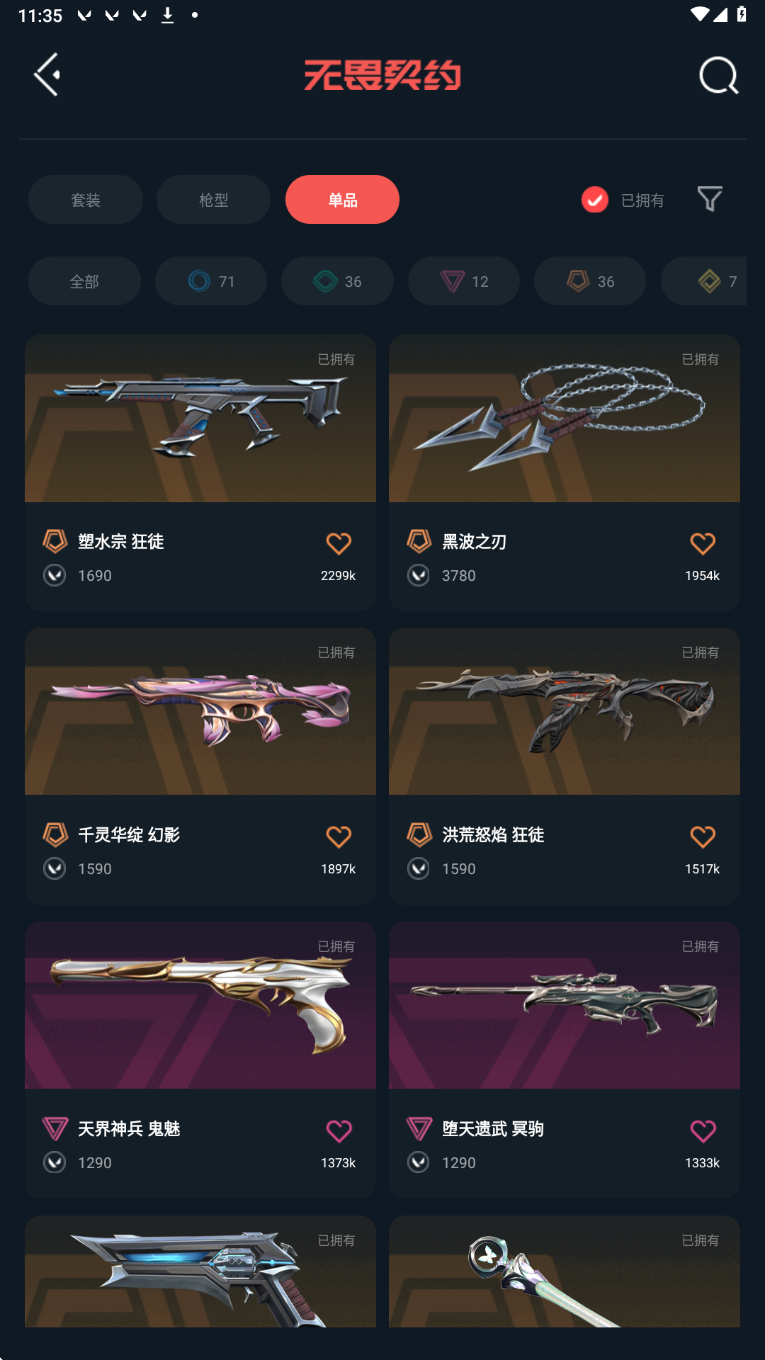
Task: Filter by pink triangle tier 12
Action: click(464, 281)
